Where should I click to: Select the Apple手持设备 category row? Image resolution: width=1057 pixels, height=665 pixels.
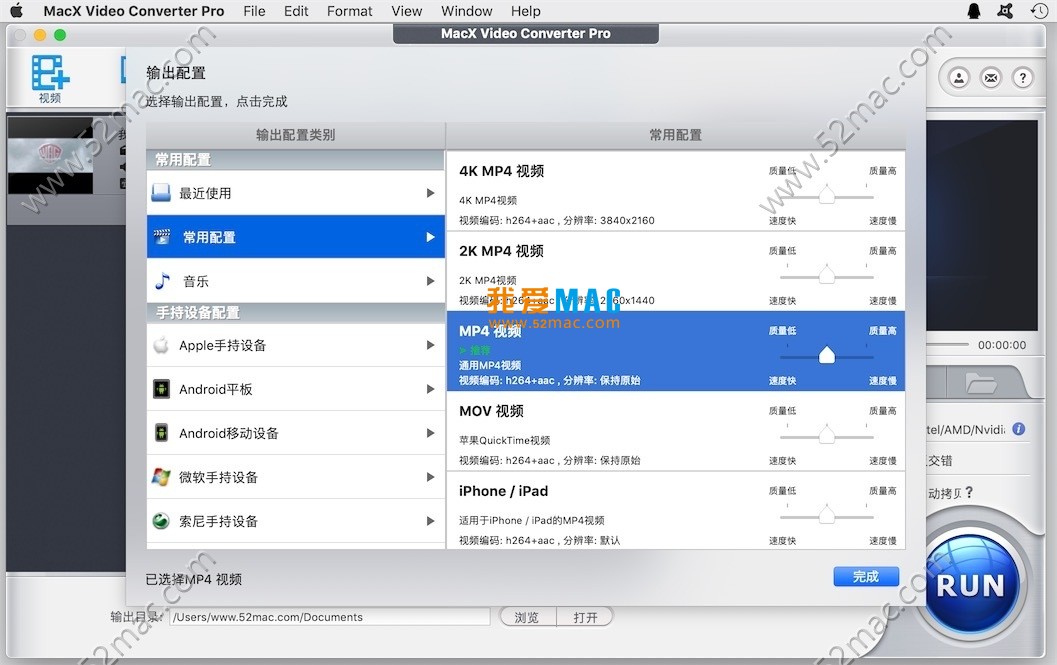click(x=295, y=345)
